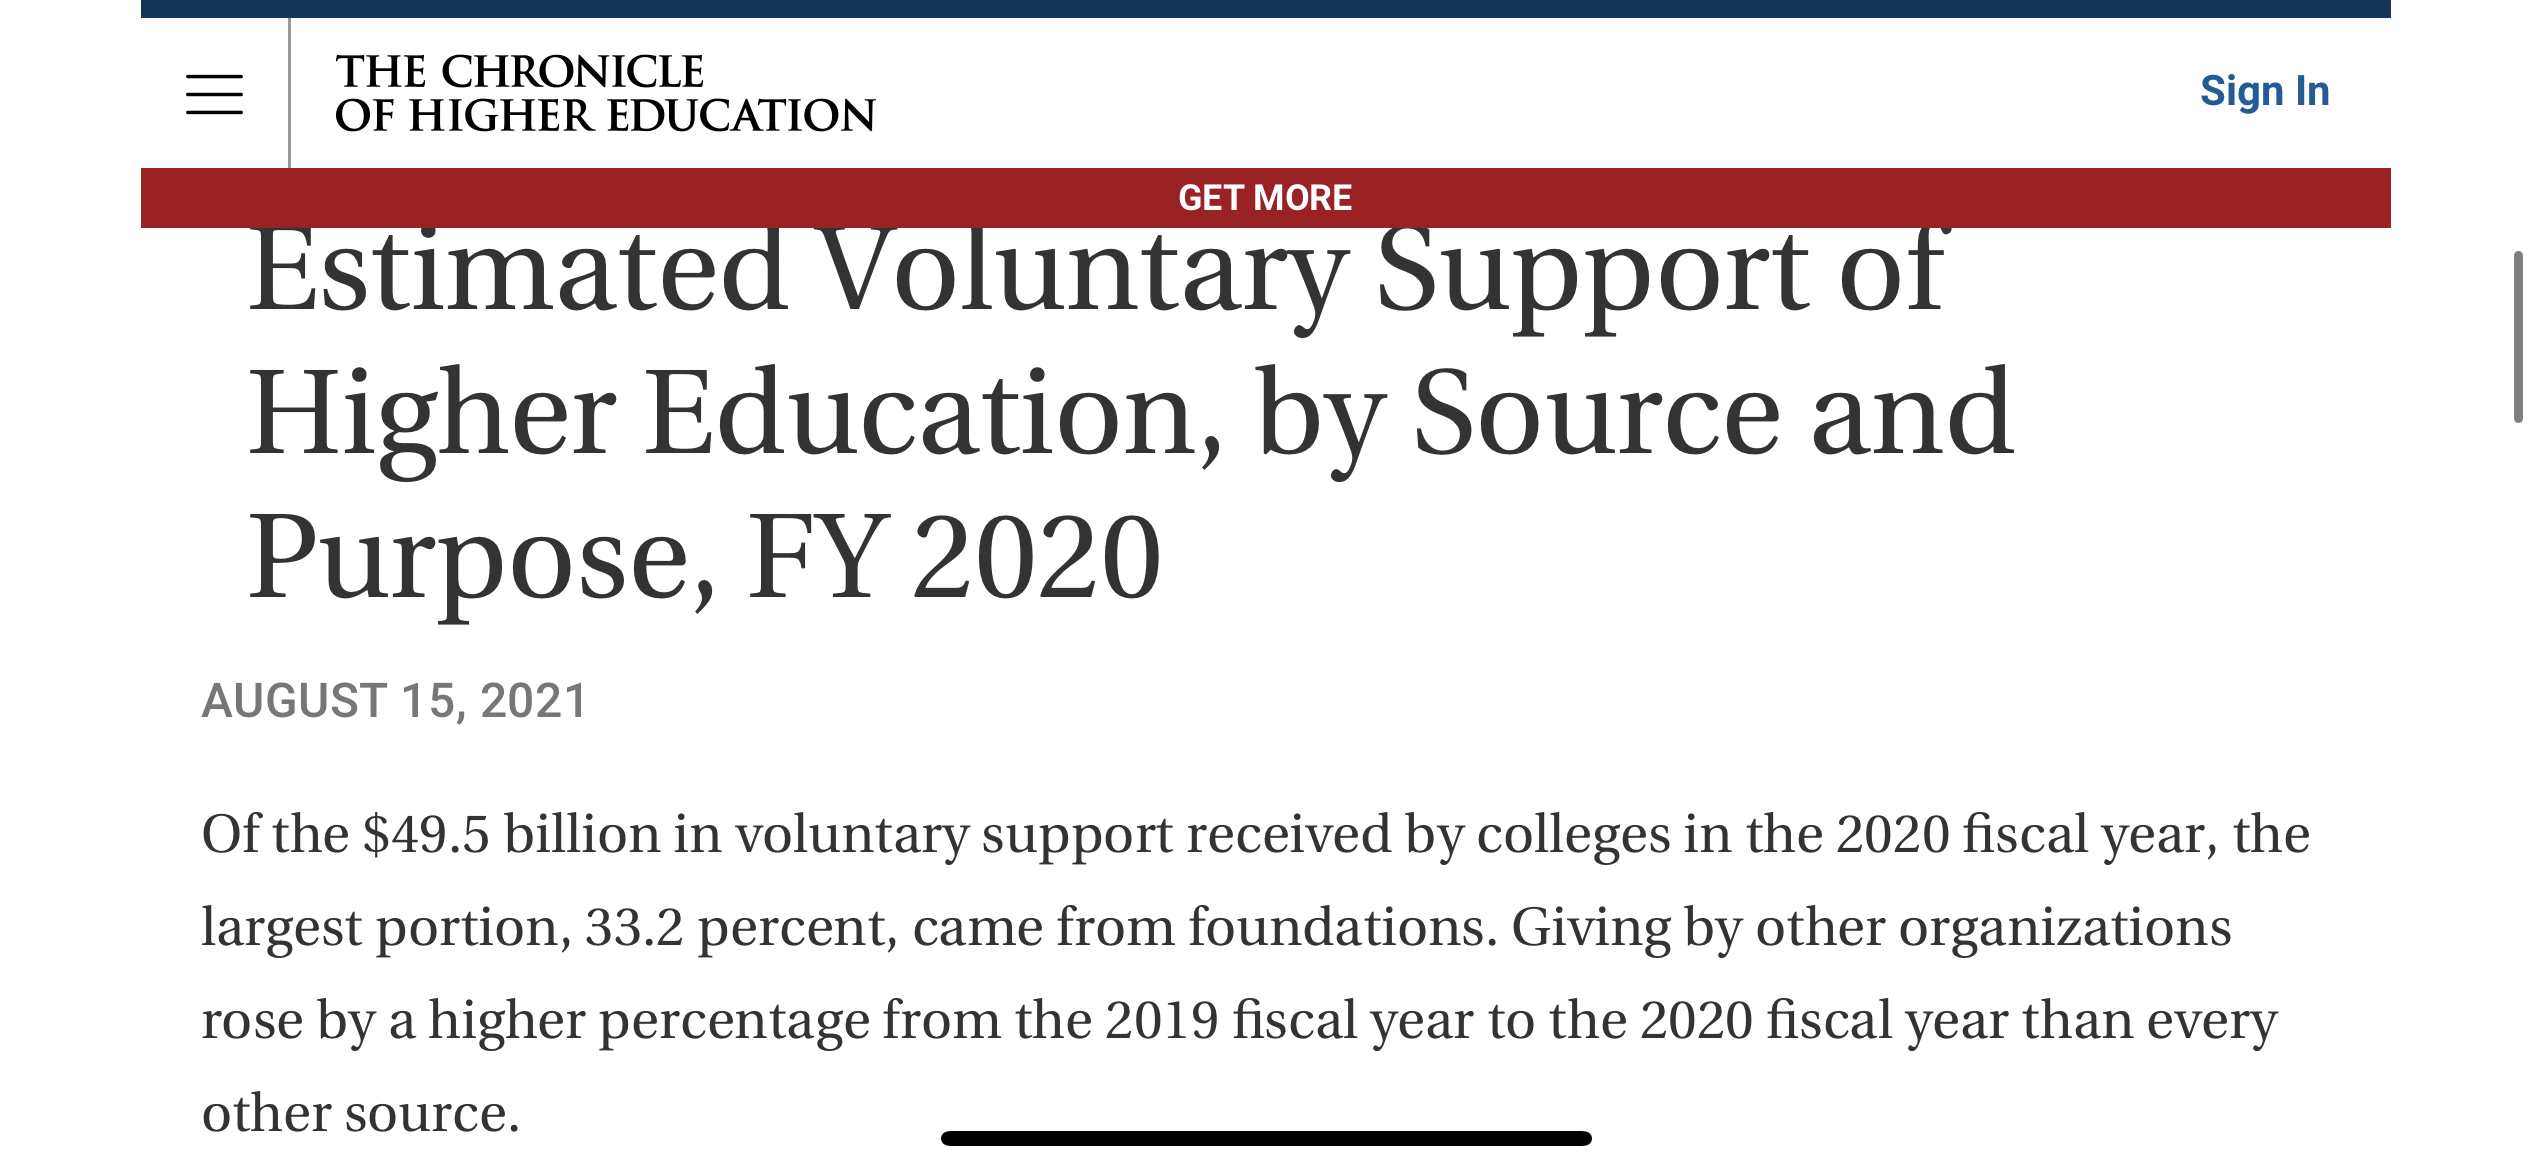
Task: Click the 33.2 percent figure in the paragraph
Action: click(740, 926)
